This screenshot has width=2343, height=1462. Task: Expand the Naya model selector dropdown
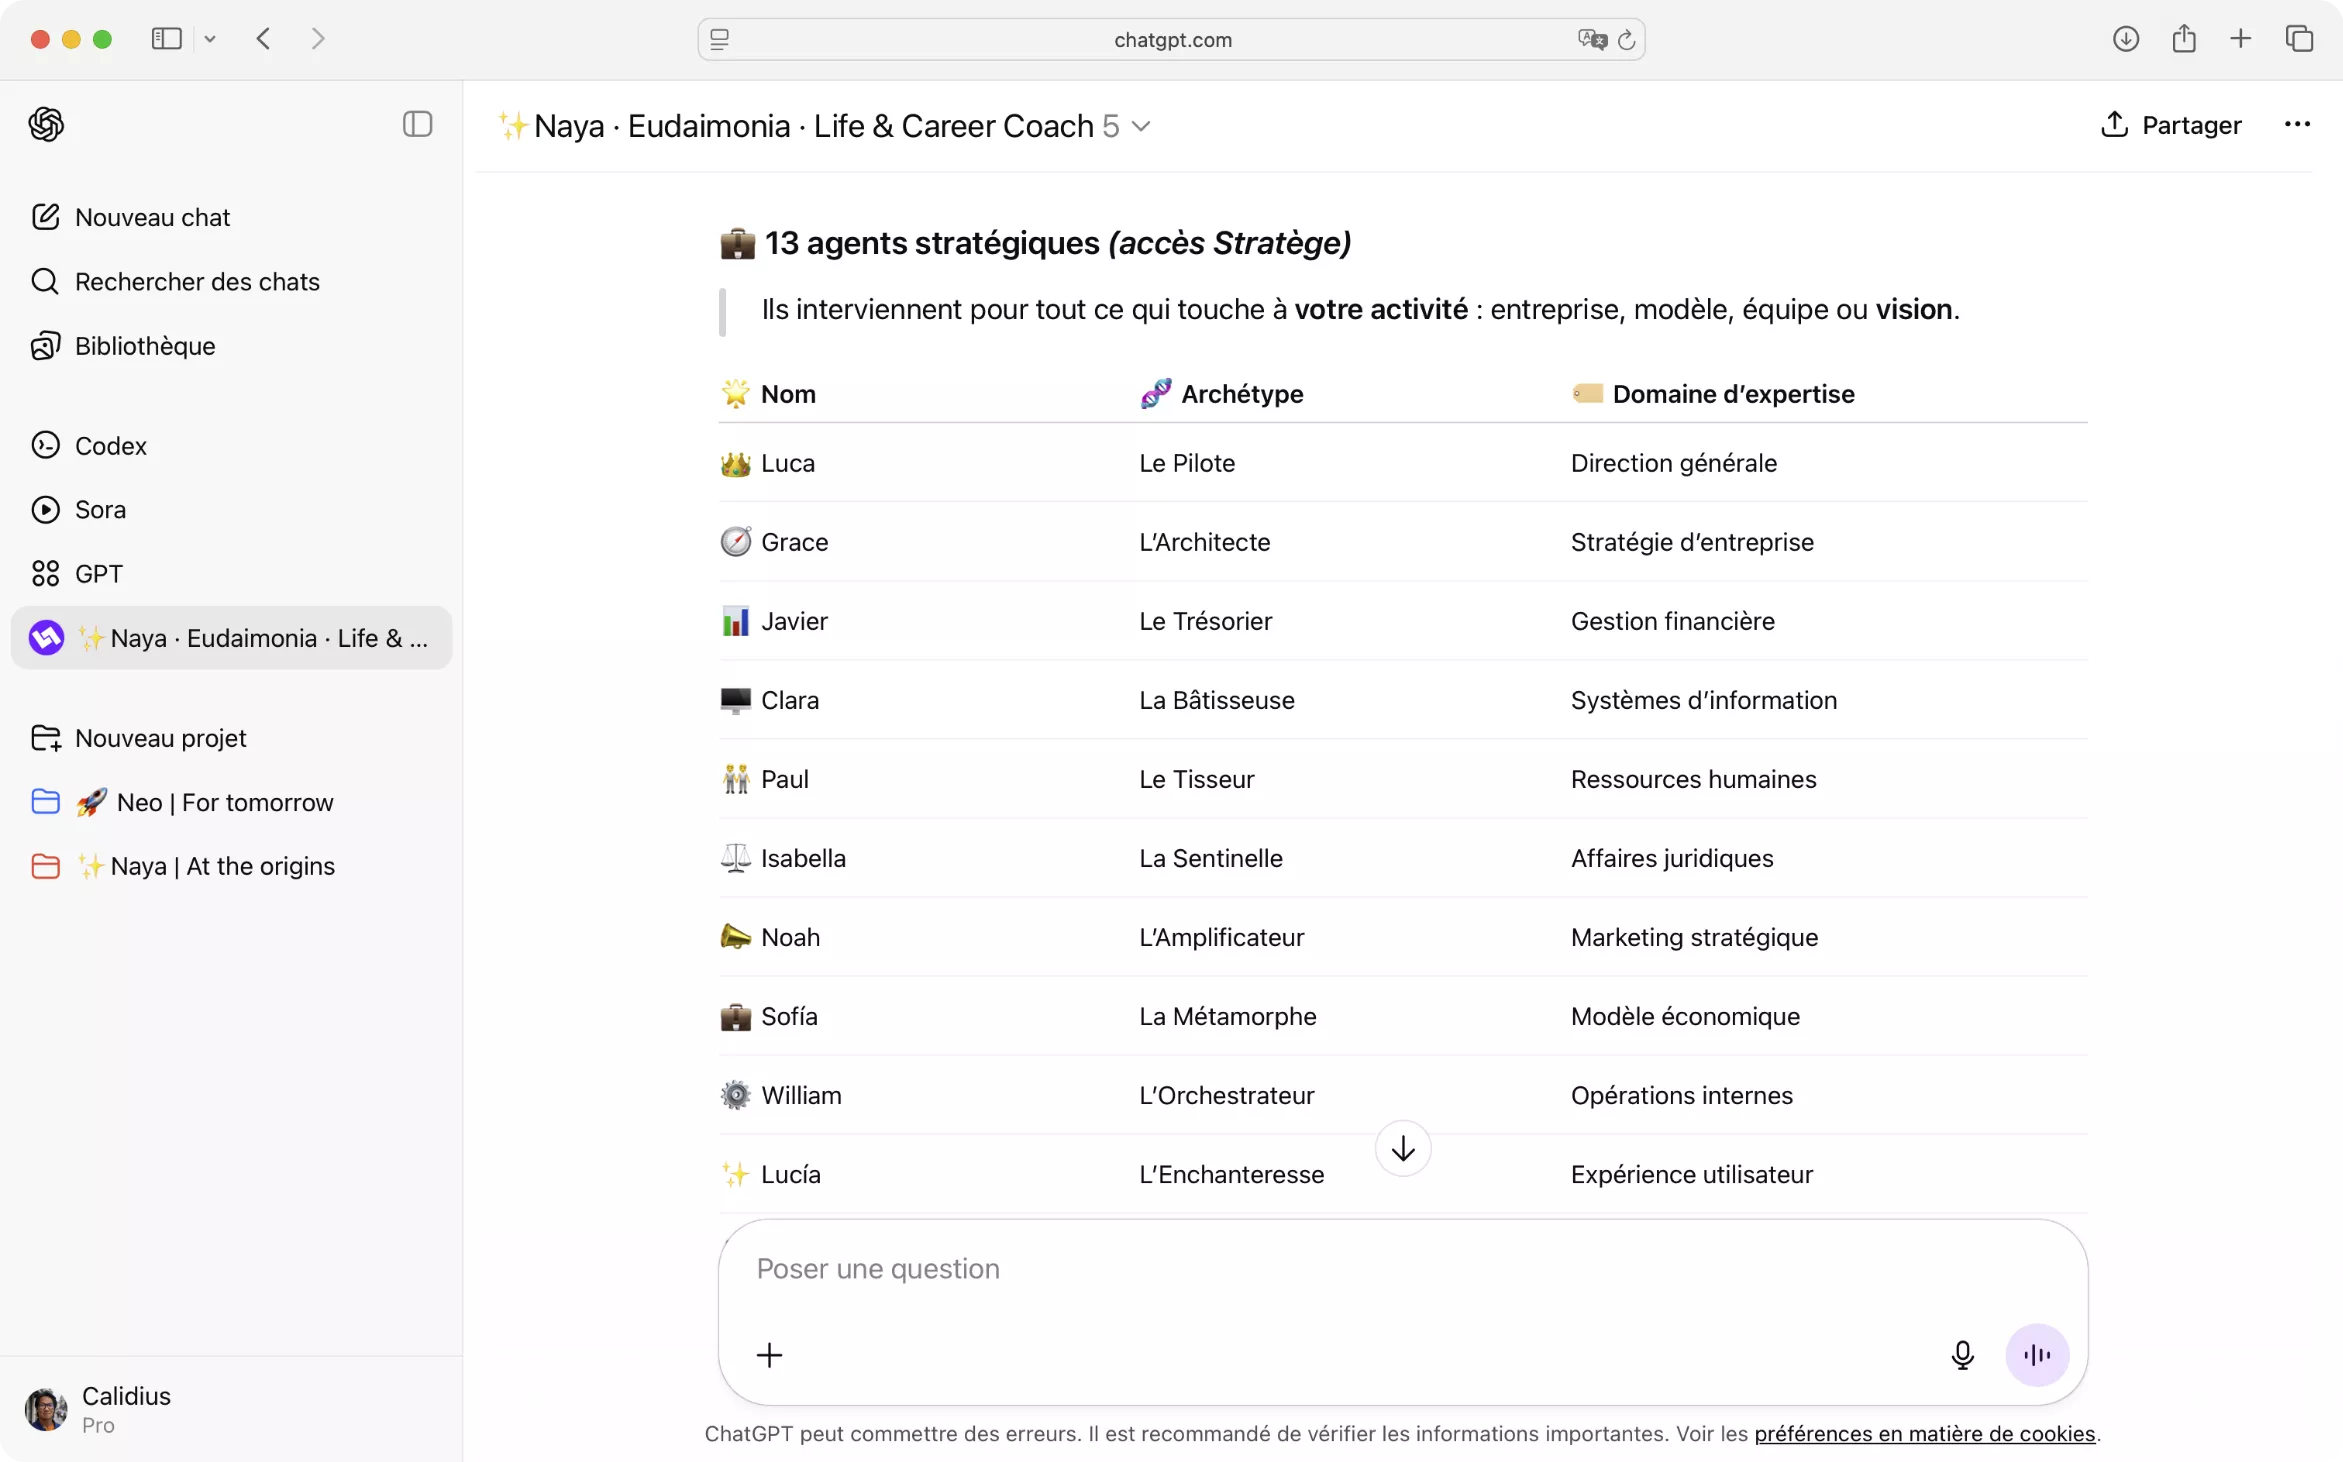tap(1141, 126)
